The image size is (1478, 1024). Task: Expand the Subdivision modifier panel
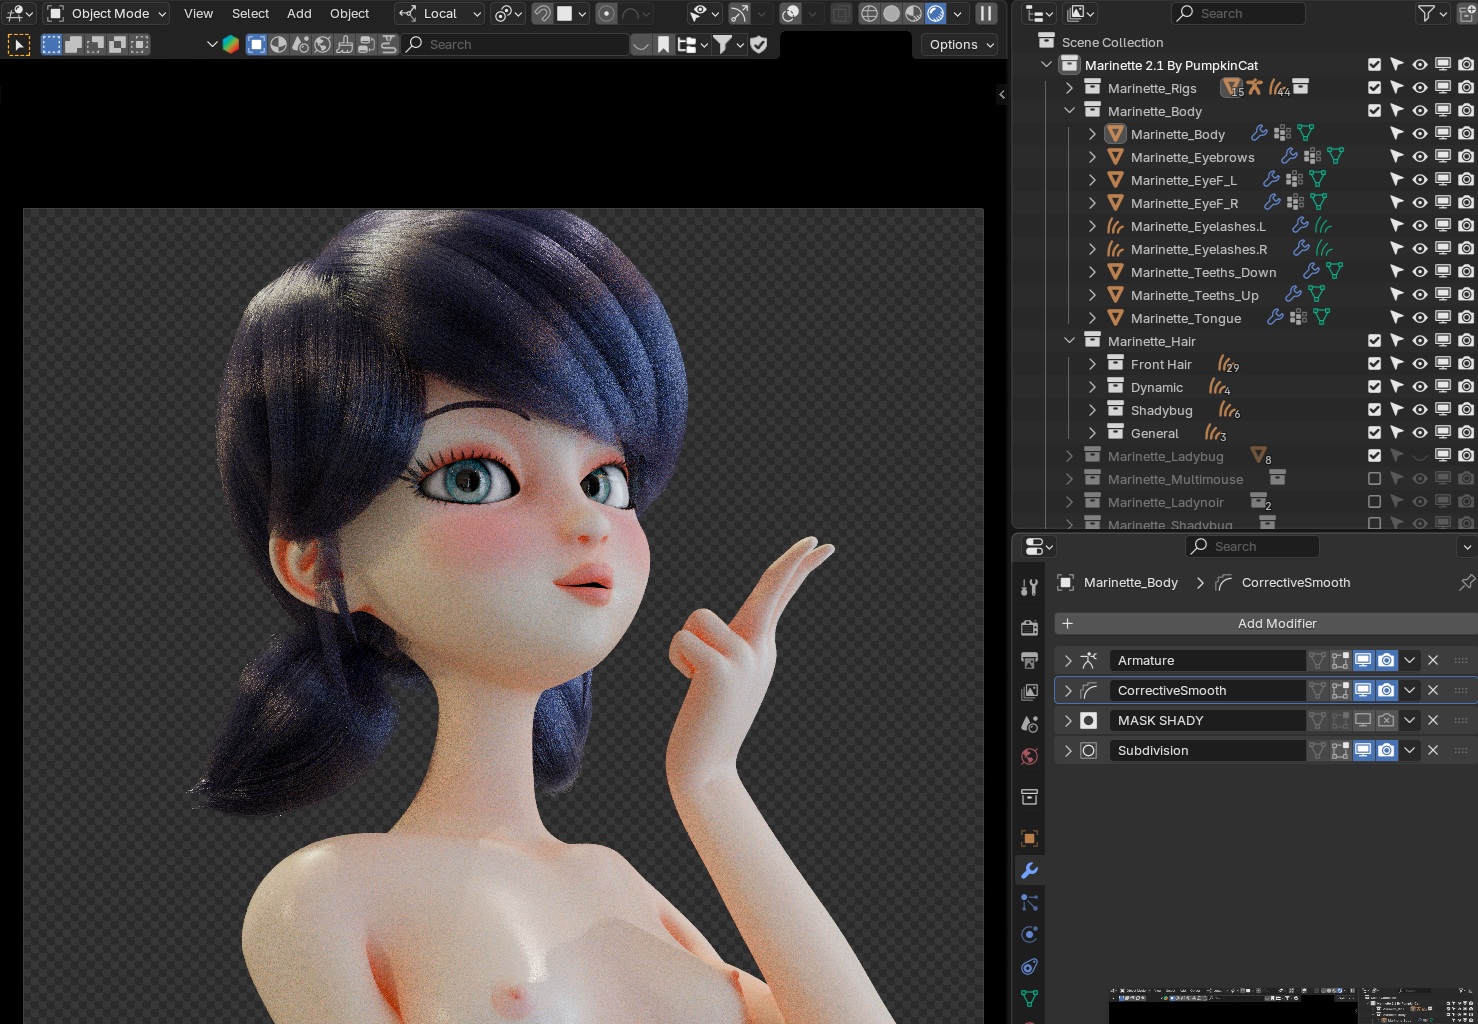(x=1068, y=750)
